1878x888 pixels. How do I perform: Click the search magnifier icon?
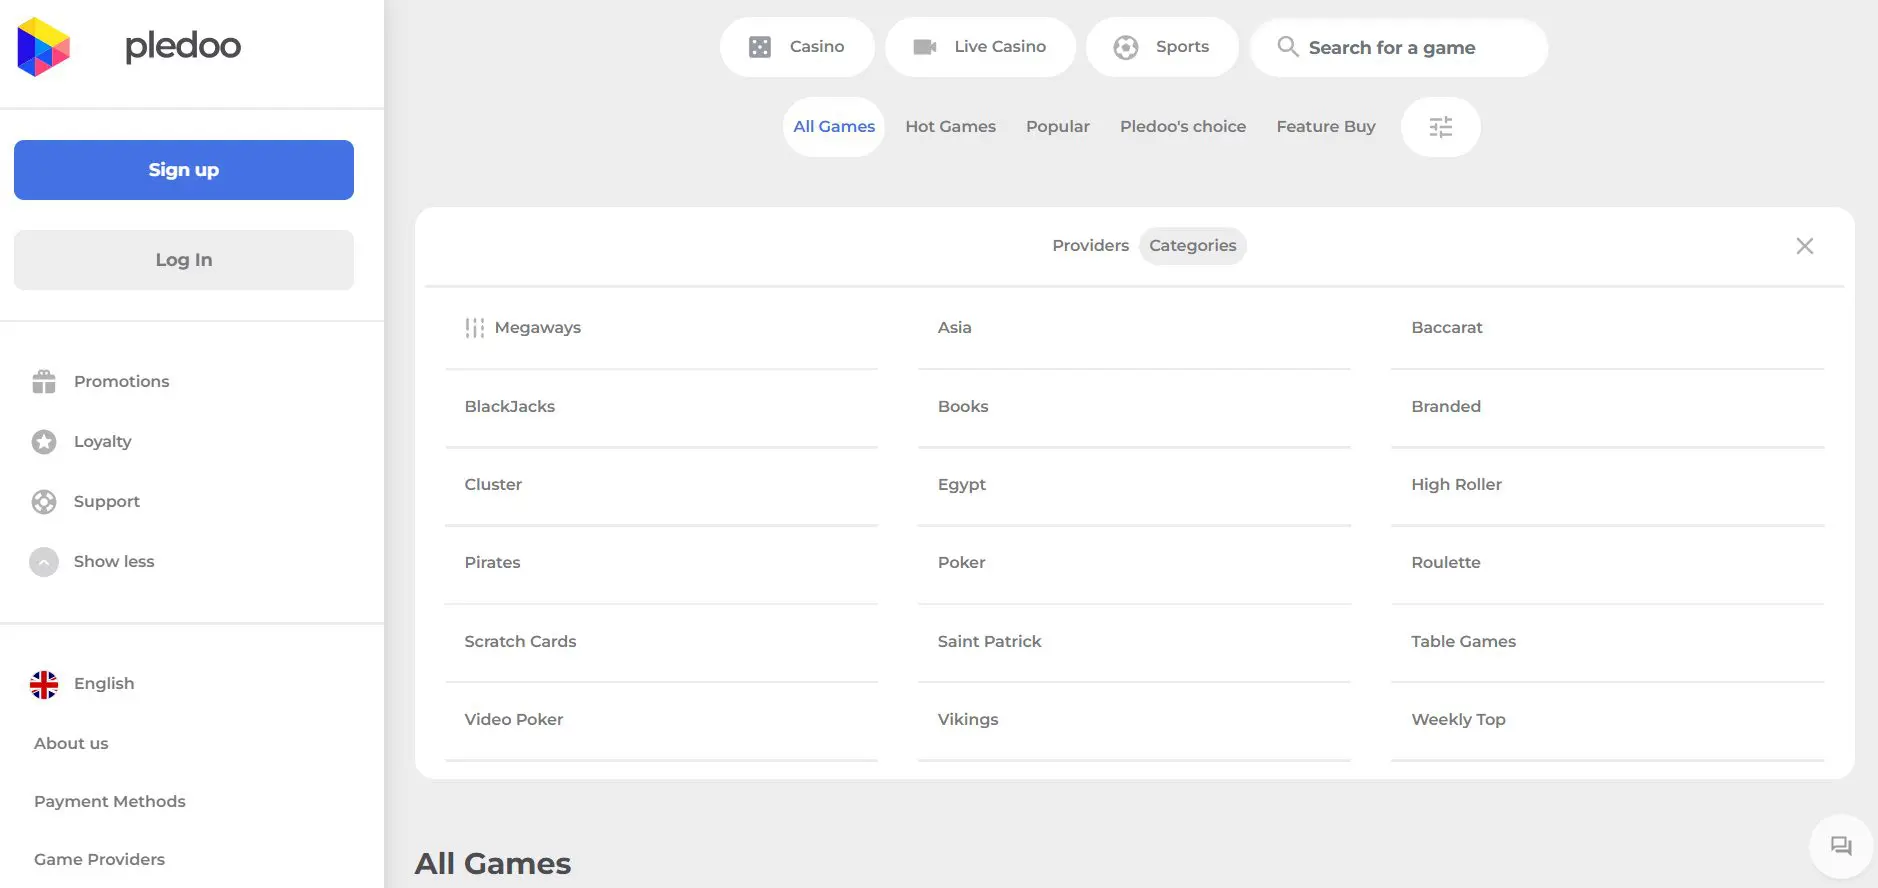pyautogui.click(x=1287, y=47)
